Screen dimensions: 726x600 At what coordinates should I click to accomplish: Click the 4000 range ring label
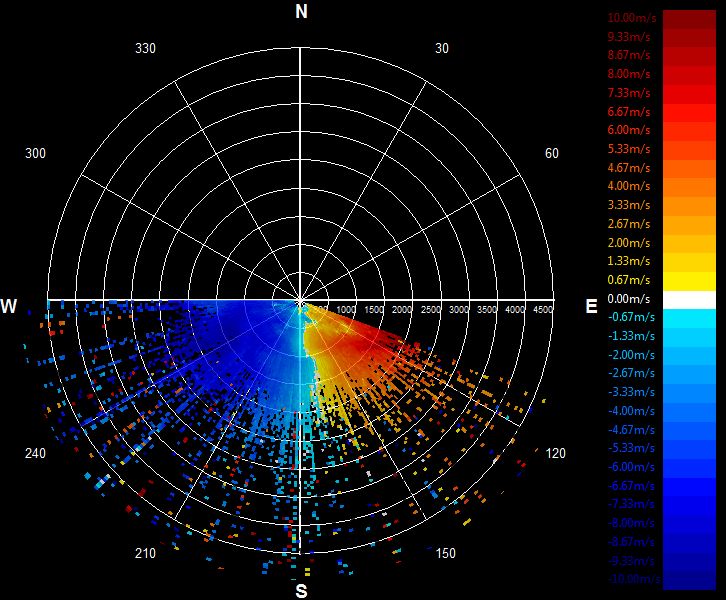(515, 310)
